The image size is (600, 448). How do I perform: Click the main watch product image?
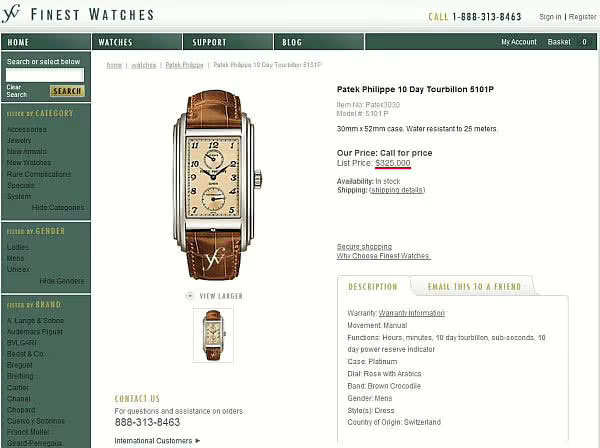[x=218, y=185]
